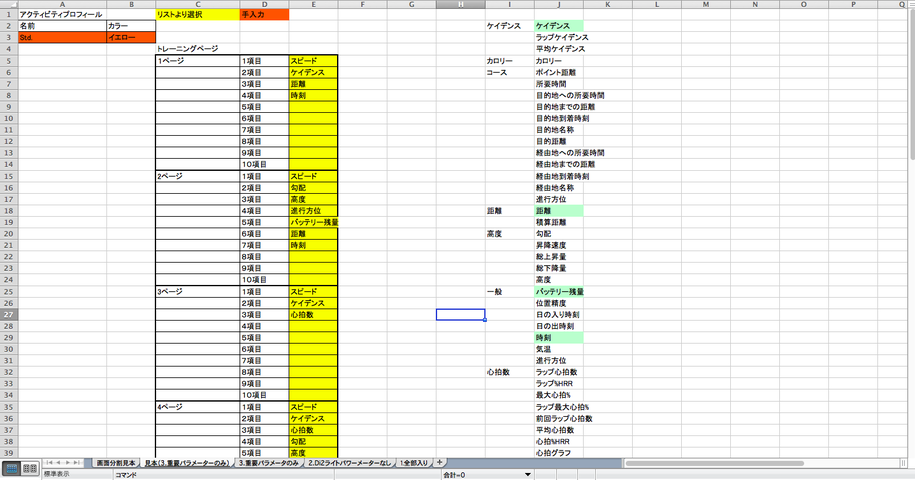The width and height of the screenshot is (915, 480).
Task: Click the horizontal scrollbar thumb
Action: pos(714,463)
